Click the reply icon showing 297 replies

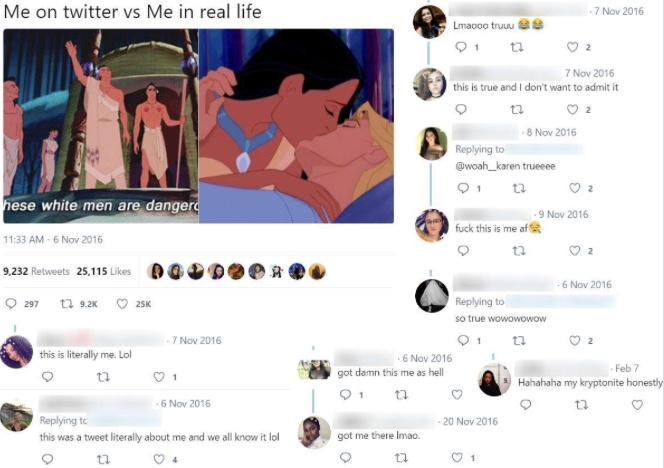pos(11,304)
